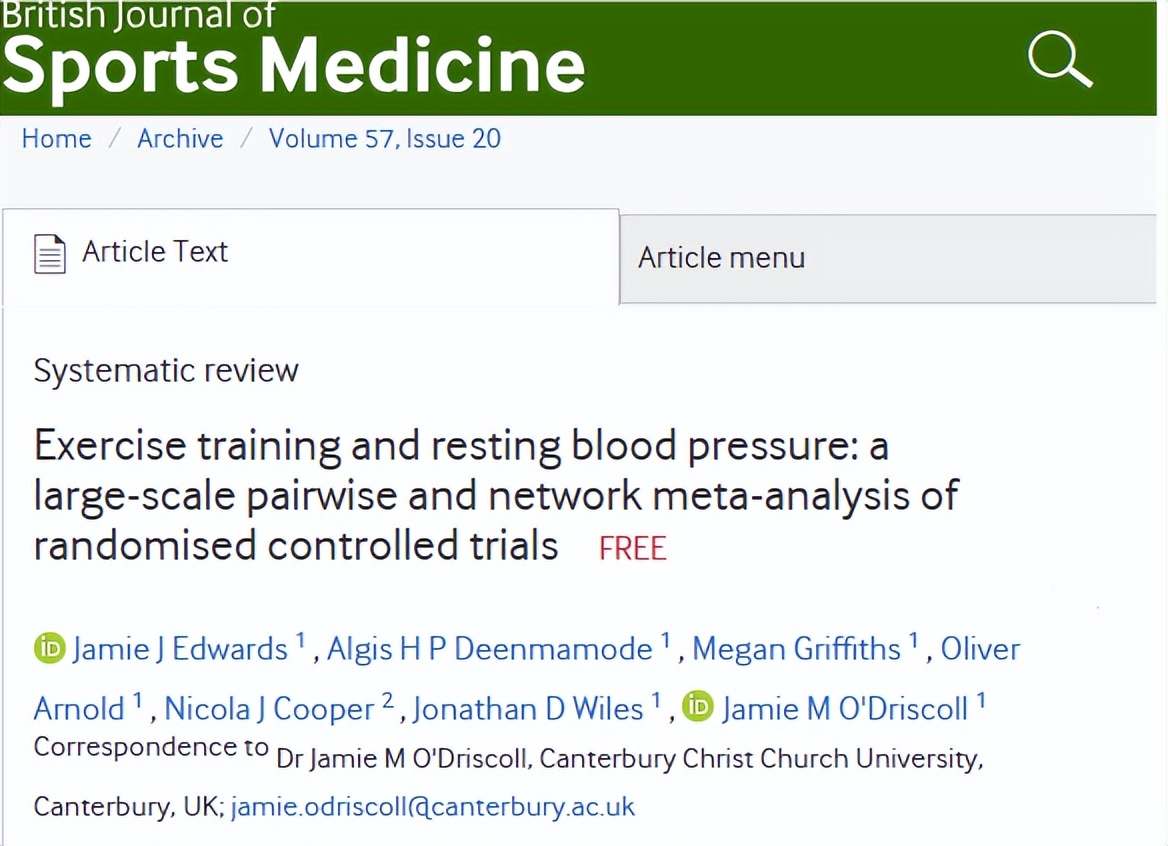Open Volume 57, Issue 20 link

384,138
